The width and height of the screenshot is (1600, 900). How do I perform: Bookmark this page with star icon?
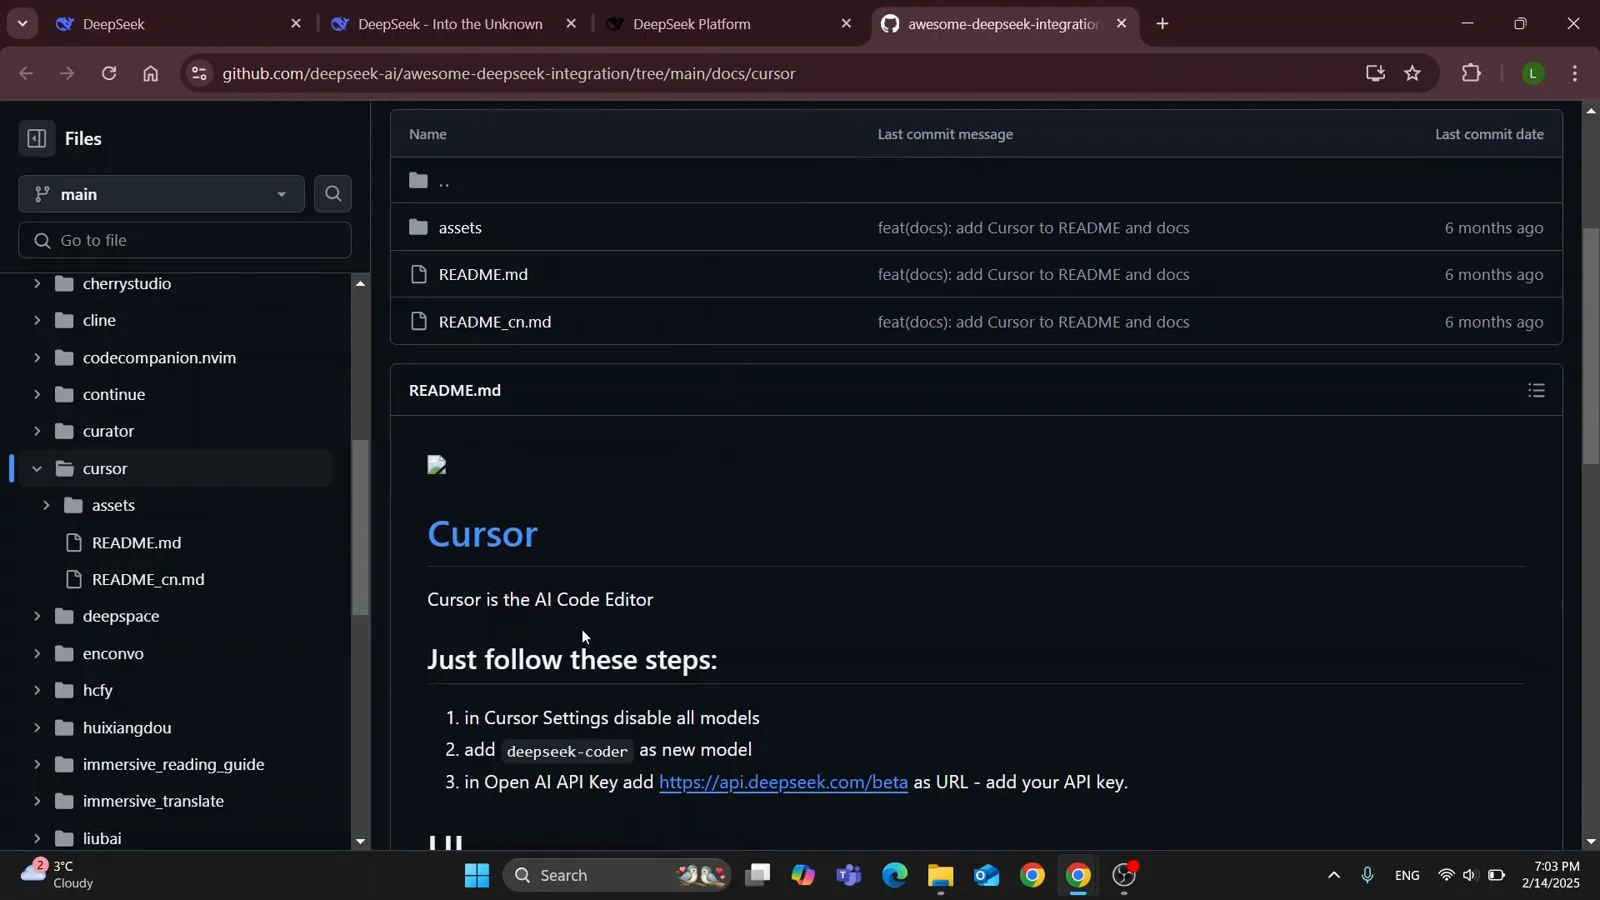click(1412, 73)
